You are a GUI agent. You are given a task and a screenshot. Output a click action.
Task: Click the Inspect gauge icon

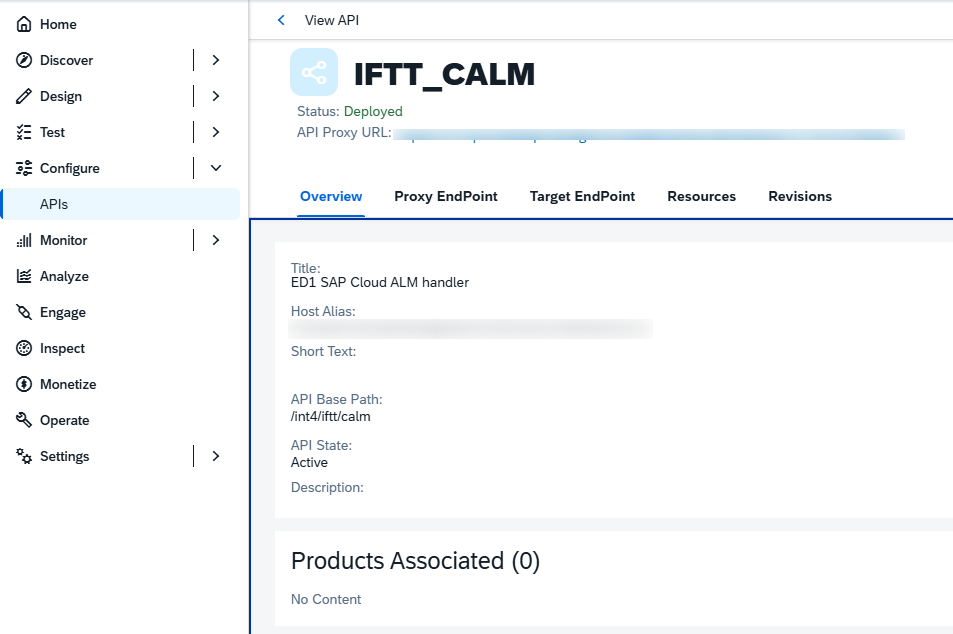[24, 348]
